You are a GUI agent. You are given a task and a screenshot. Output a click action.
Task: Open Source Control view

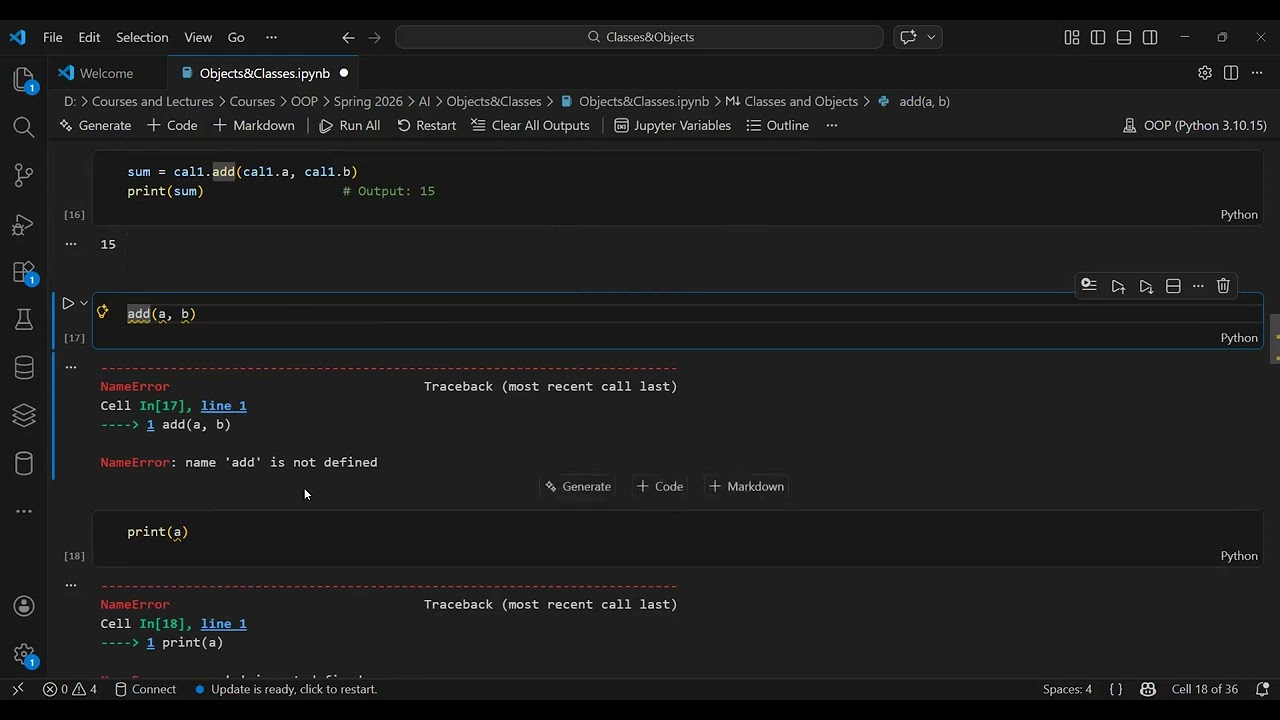coord(24,176)
